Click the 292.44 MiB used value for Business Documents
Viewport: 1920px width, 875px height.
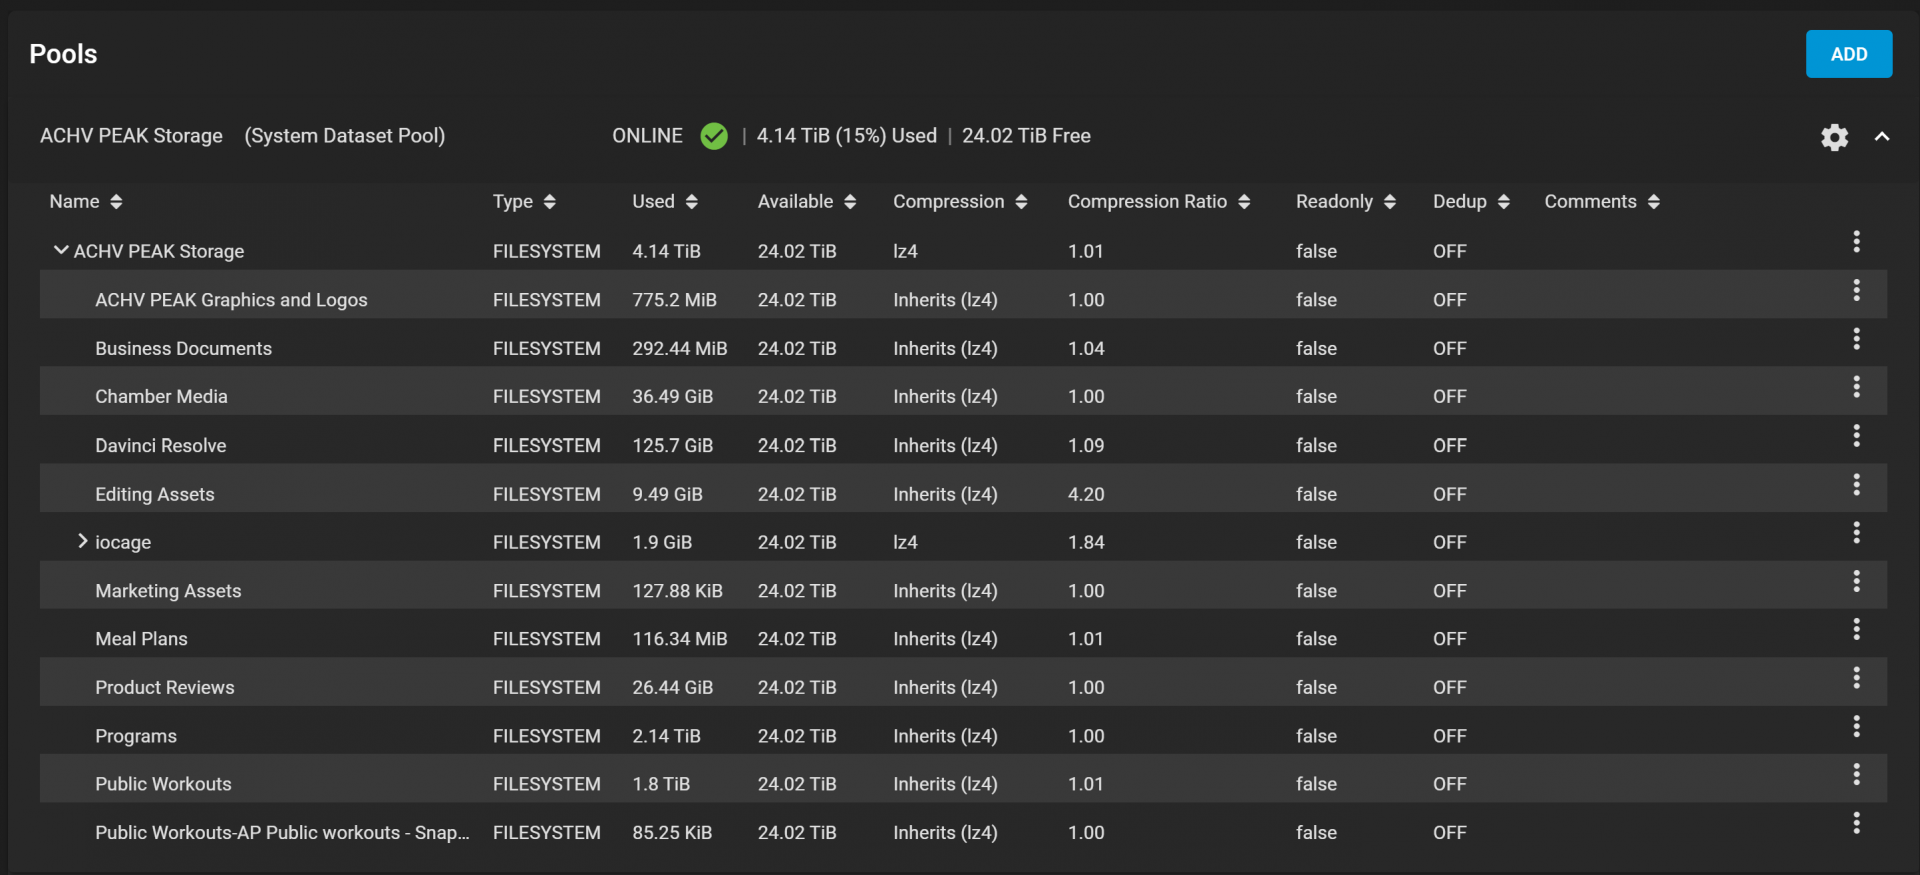coord(679,349)
